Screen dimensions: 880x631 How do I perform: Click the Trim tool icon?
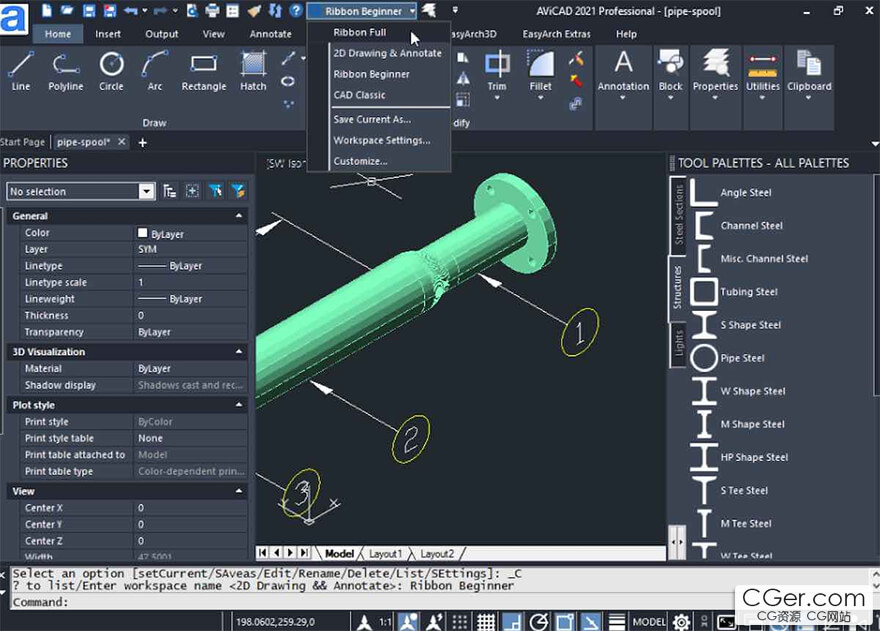pyautogui.click(x=497, y=63)
